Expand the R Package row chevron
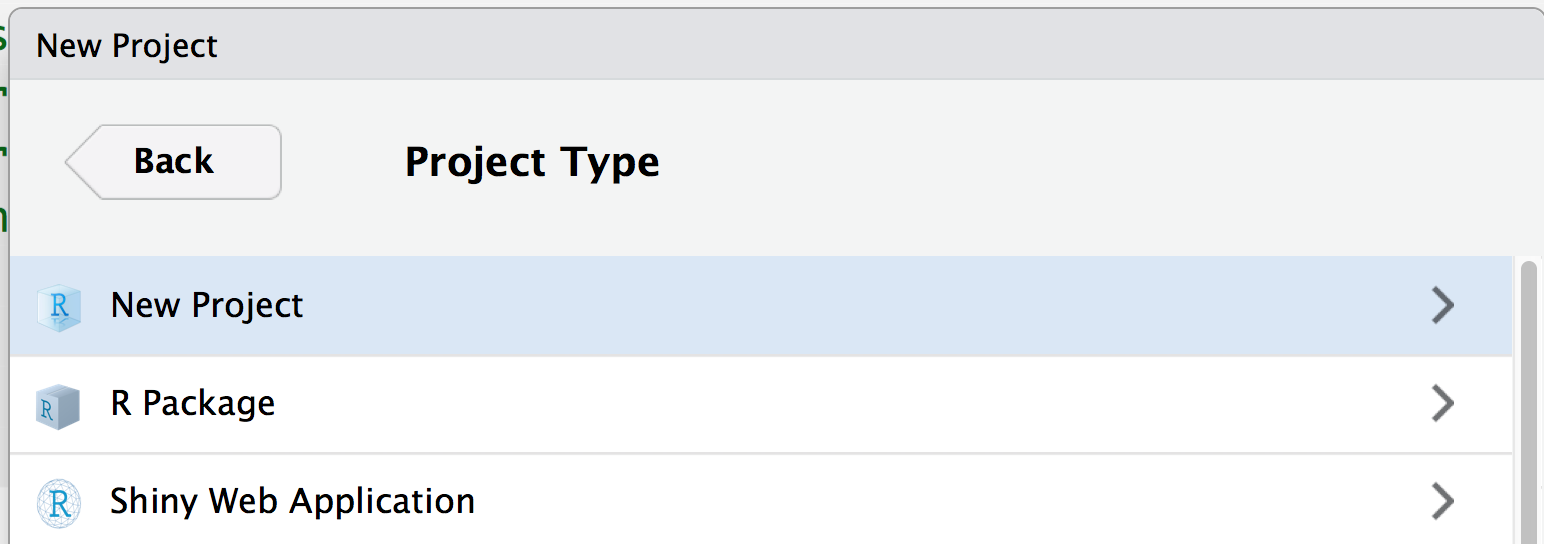 [x=1442, y=404]
